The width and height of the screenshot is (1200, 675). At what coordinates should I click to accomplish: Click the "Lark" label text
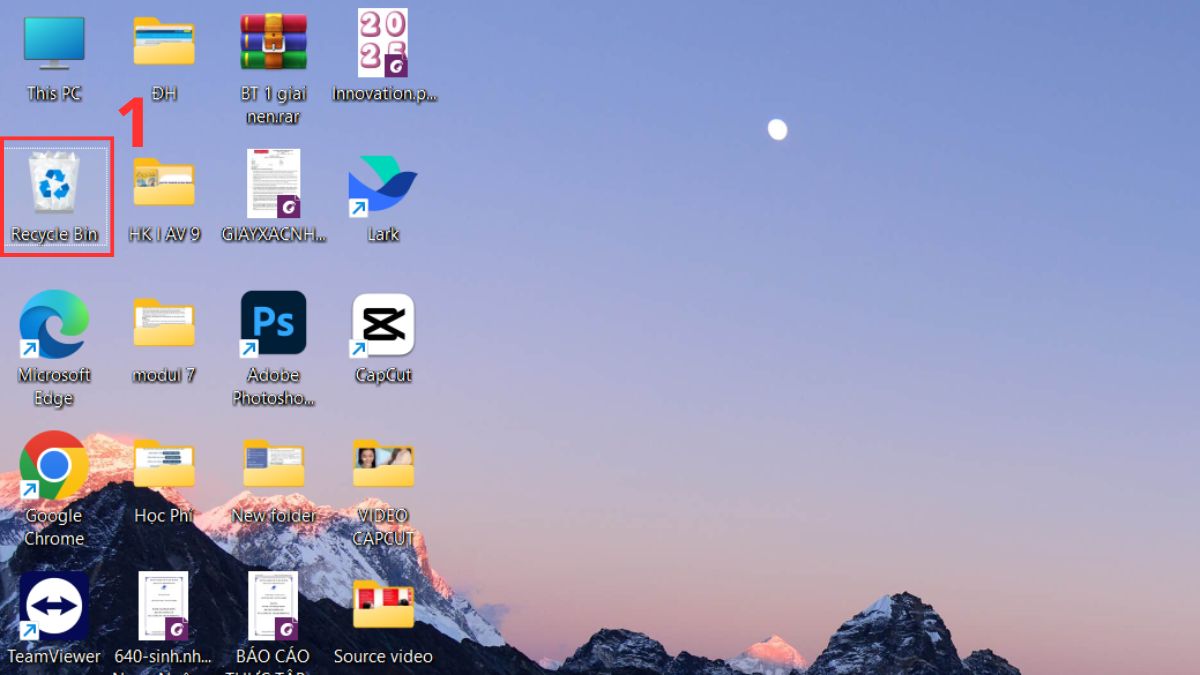coord(383,235)
